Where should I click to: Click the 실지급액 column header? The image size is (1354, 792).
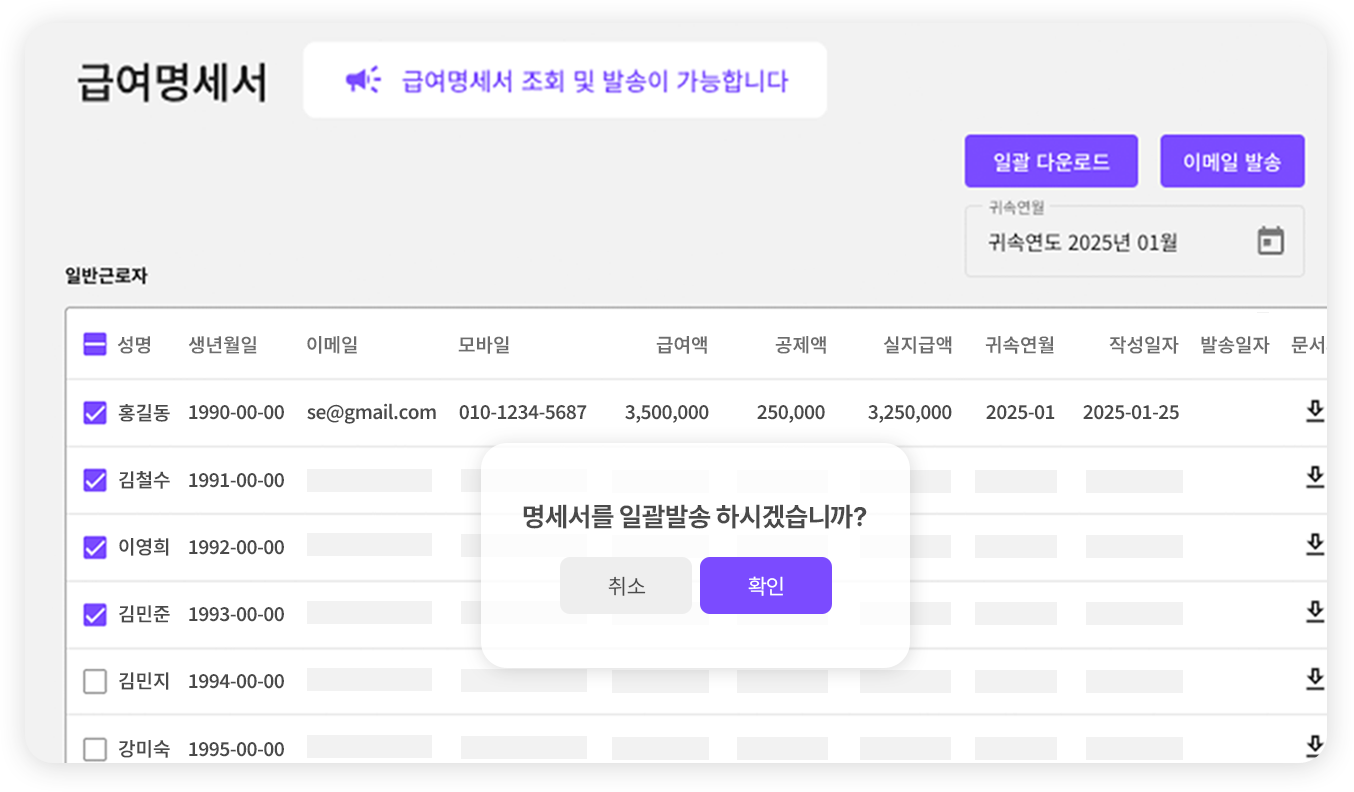[918, 345]
